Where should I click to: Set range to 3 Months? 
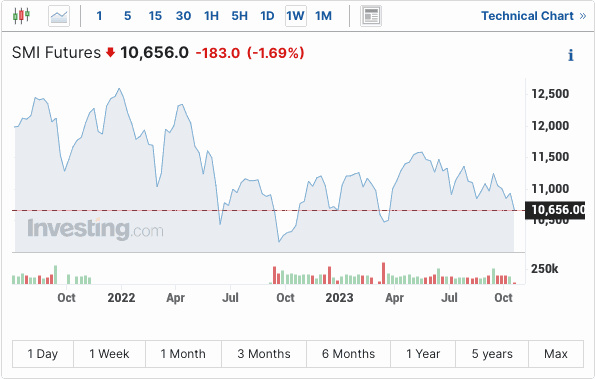[x=264, y=354]
